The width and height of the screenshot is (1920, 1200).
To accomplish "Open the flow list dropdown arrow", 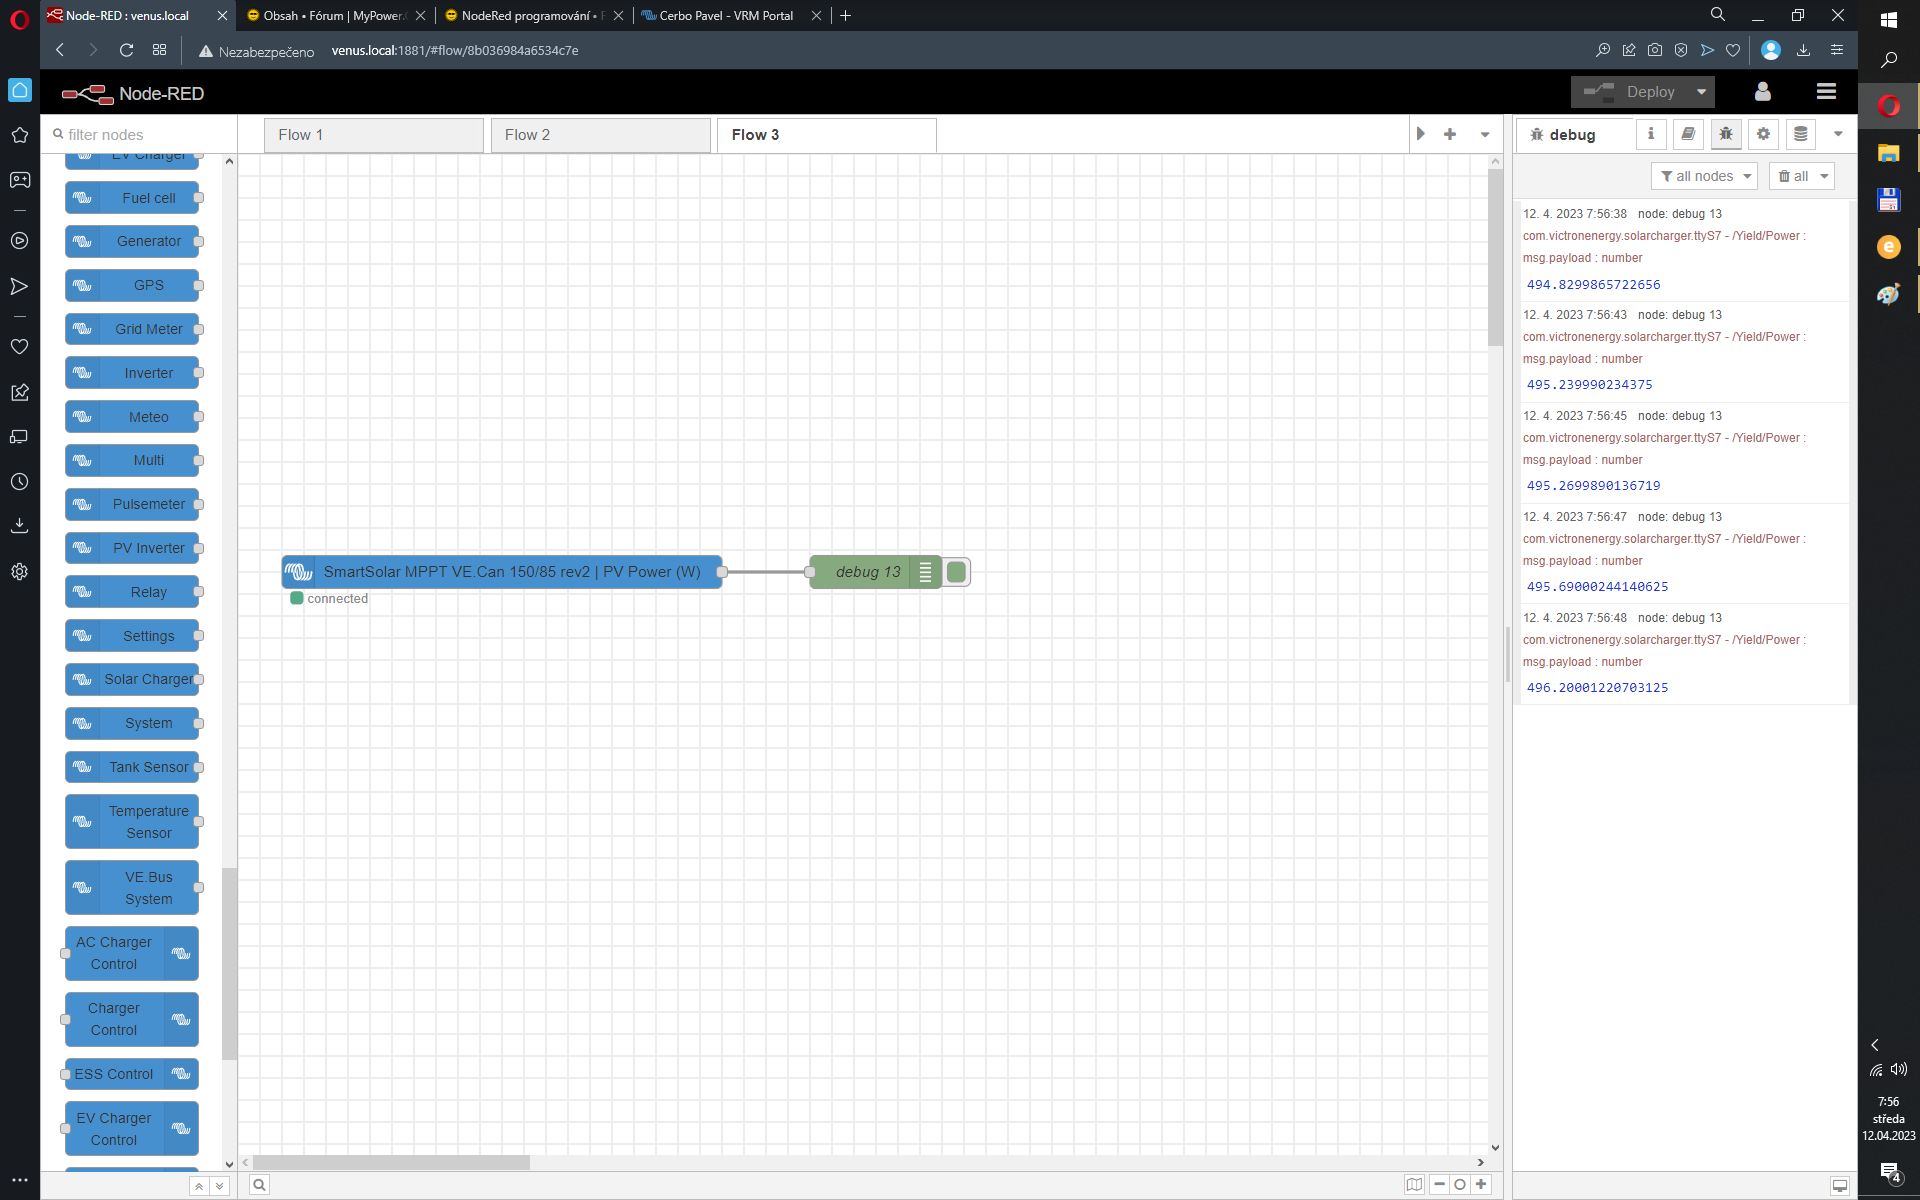I will pyautogui.click(x=1485, y=134).
